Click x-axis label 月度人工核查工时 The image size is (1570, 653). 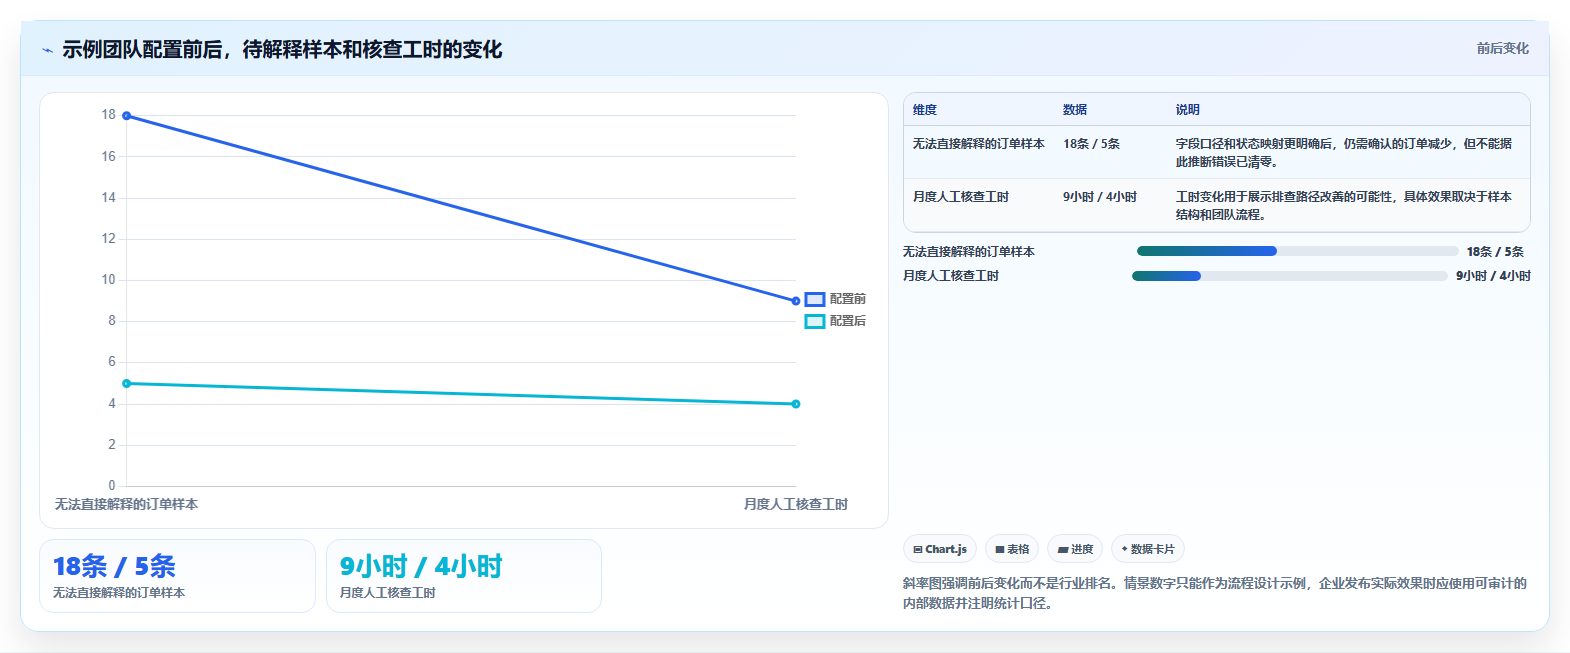pos(796,504)
